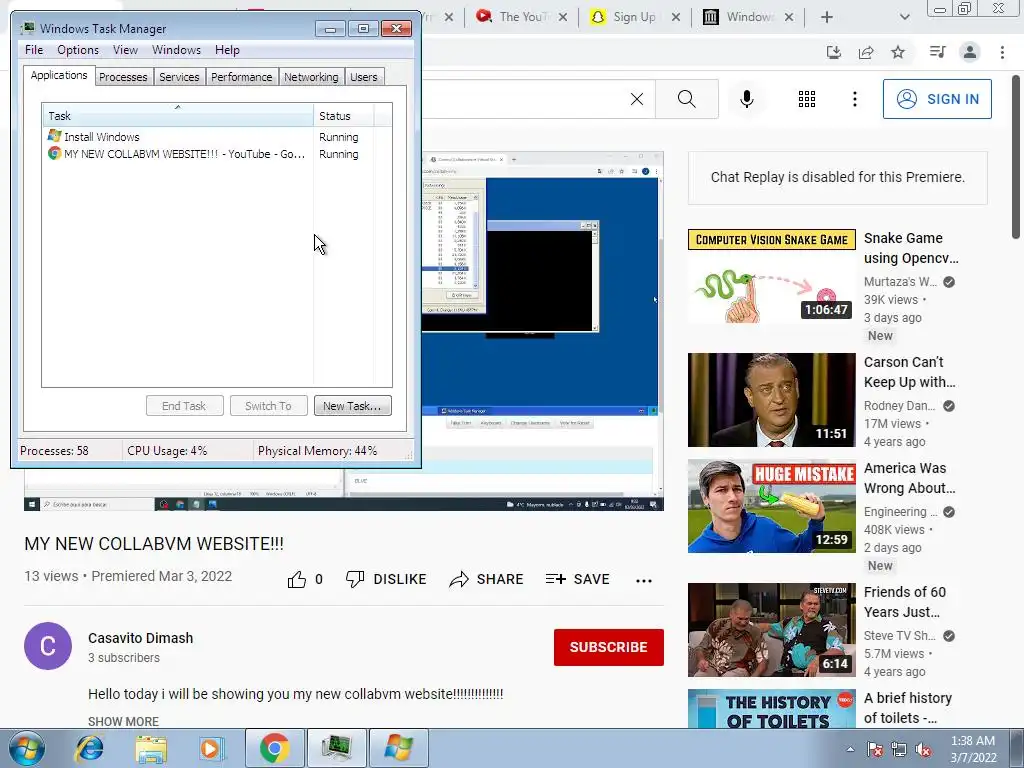Viewport: 1024px width, 768px height.
Task: Open Friends of 60 Years video thumbnail
Action: point(771,630)
